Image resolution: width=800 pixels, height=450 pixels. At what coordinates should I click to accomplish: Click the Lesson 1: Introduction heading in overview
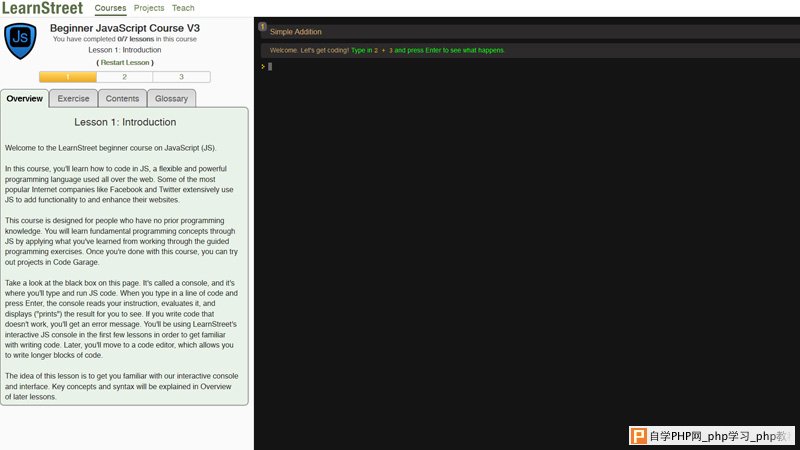tap(125, 122)
